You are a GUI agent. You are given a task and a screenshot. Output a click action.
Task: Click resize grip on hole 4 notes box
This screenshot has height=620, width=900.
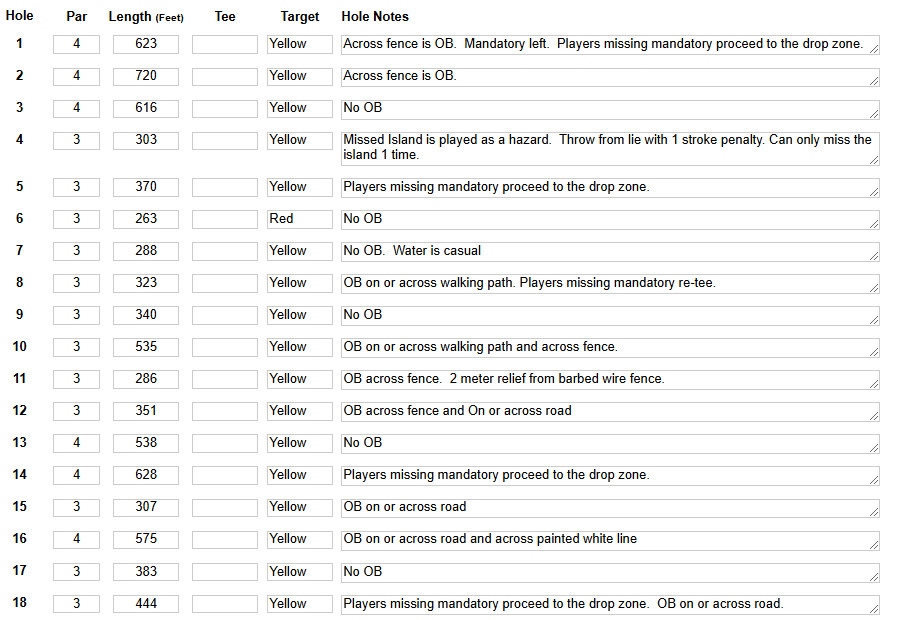tap(874, 160)
